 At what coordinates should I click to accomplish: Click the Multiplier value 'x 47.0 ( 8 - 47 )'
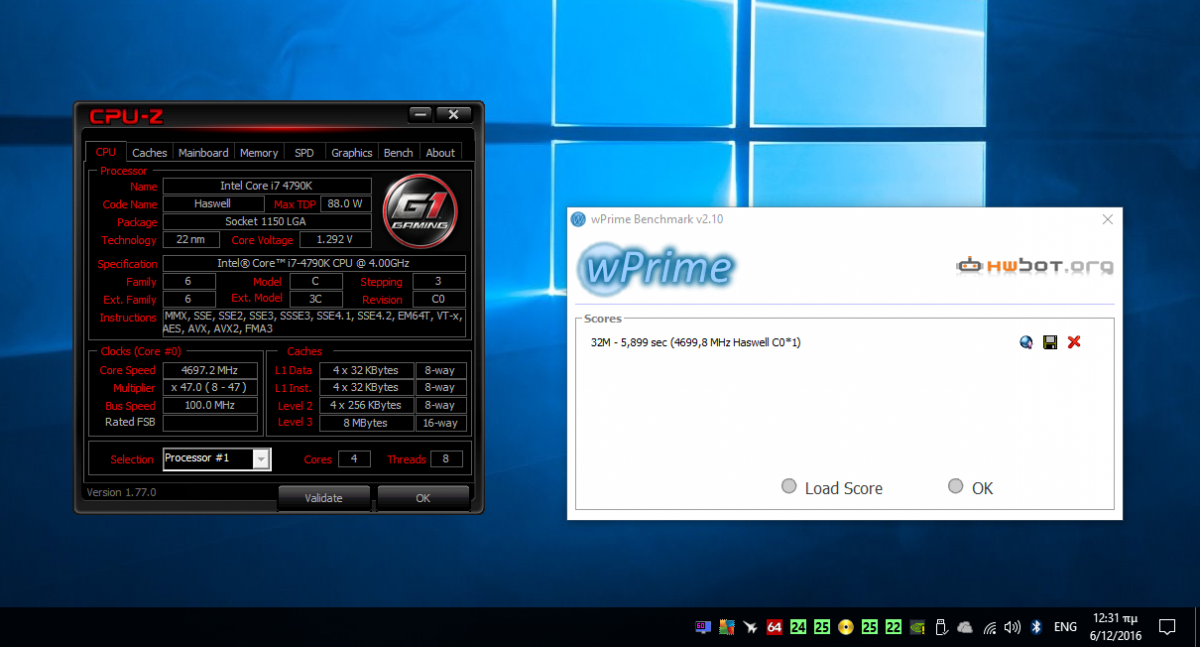209,387
